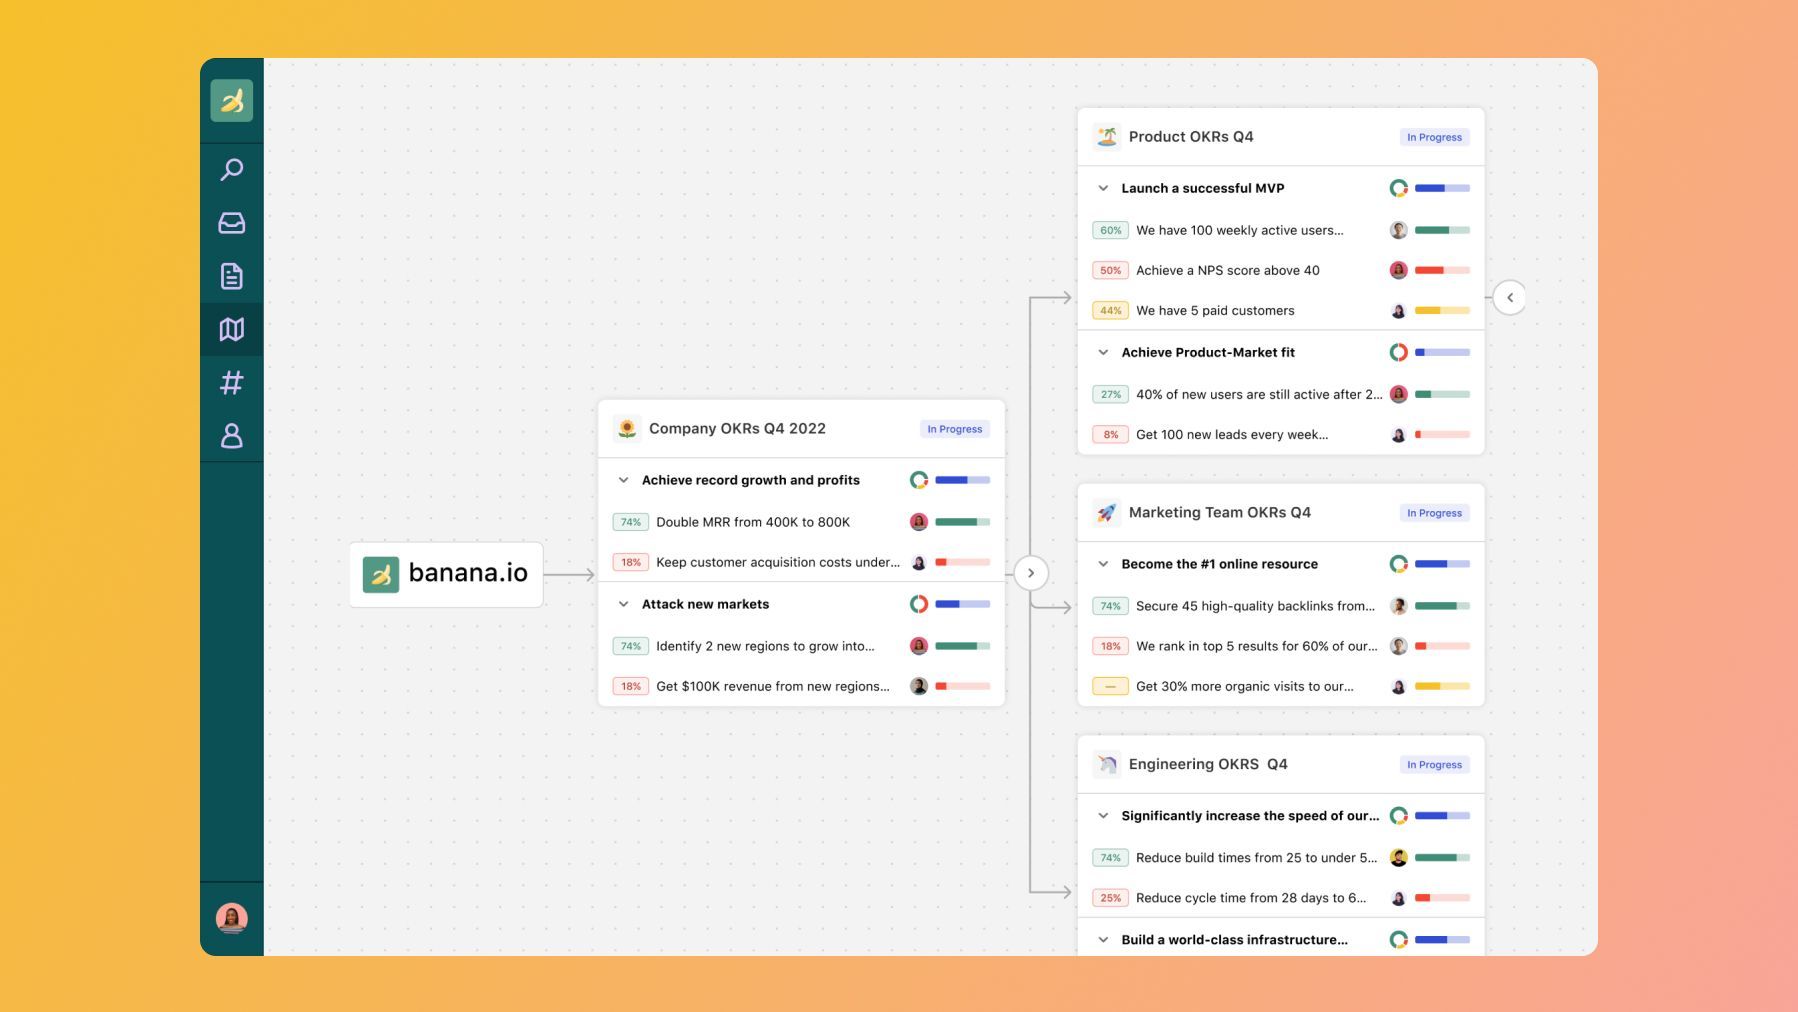Open the Engineering OKRS Q4 title

[x=1208, y=765]
